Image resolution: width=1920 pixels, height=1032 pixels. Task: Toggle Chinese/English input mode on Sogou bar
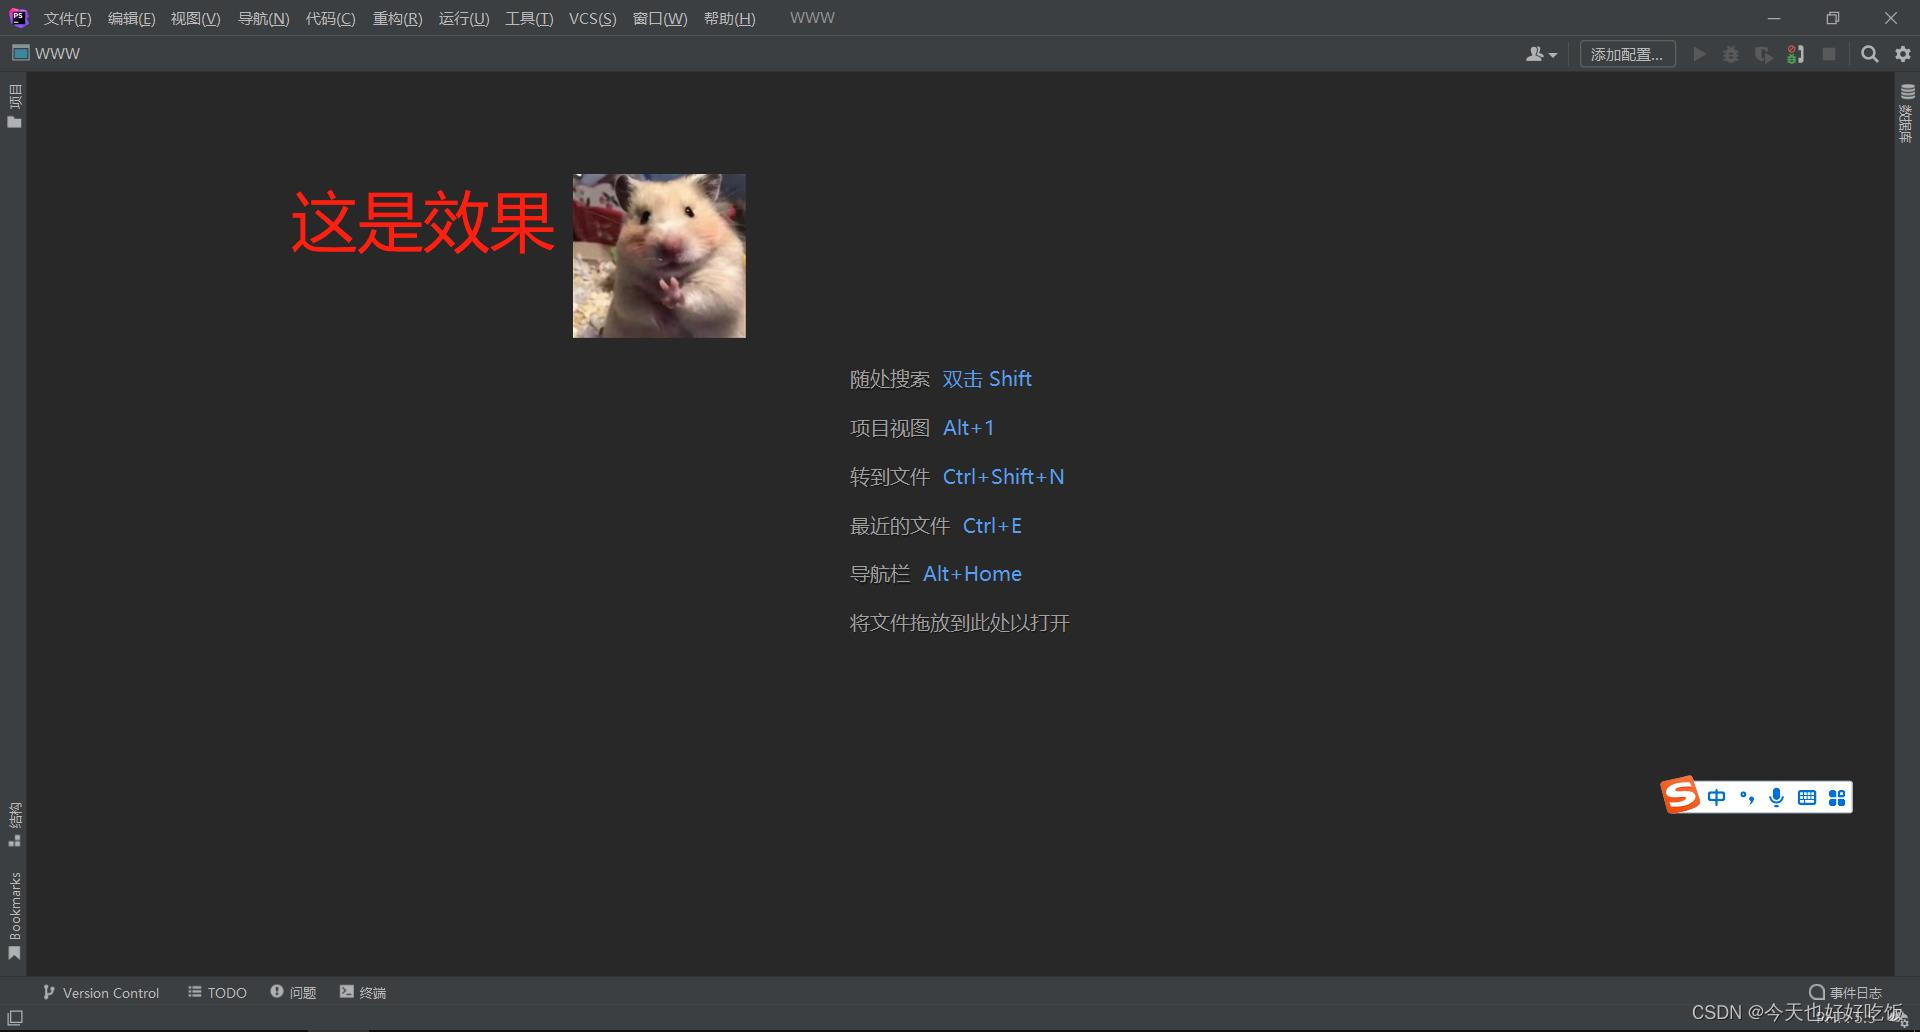(x=1716, y=796)
